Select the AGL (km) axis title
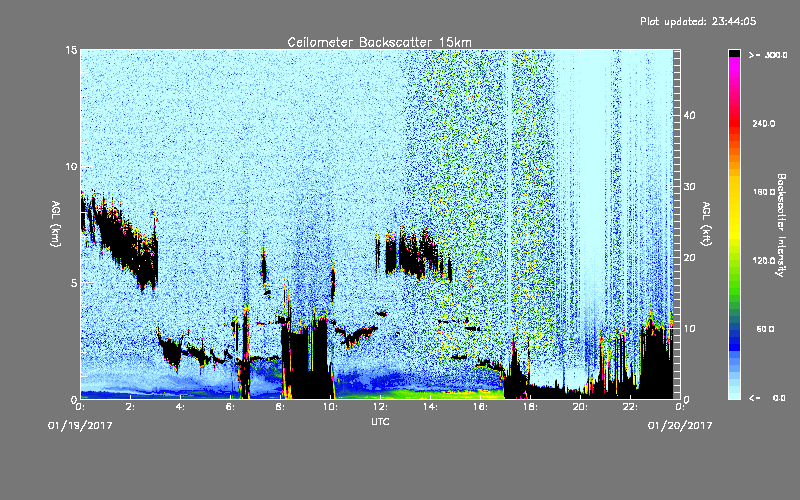Viewport: 800px width, 500px height. pos(56,224)
